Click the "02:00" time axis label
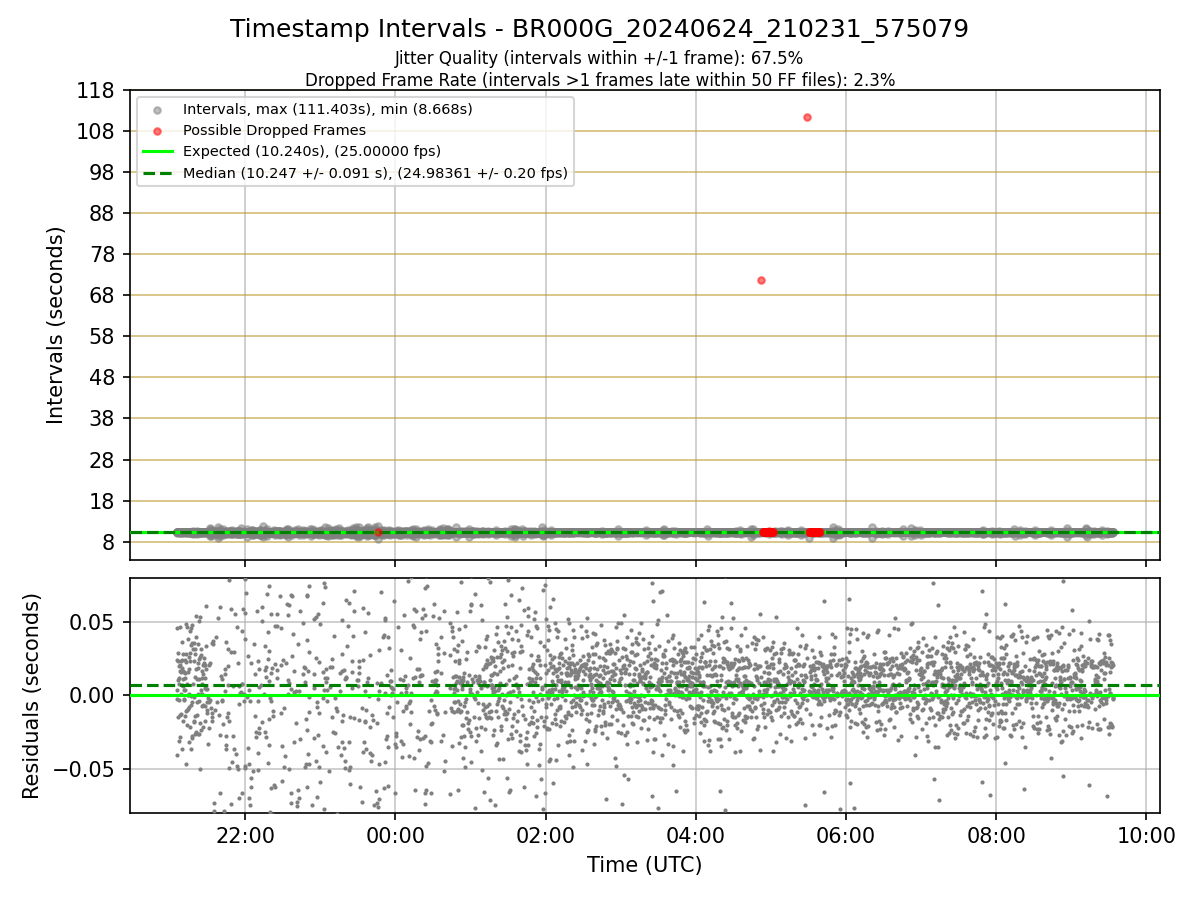The image size is (1200, 900). click(545, 836)
